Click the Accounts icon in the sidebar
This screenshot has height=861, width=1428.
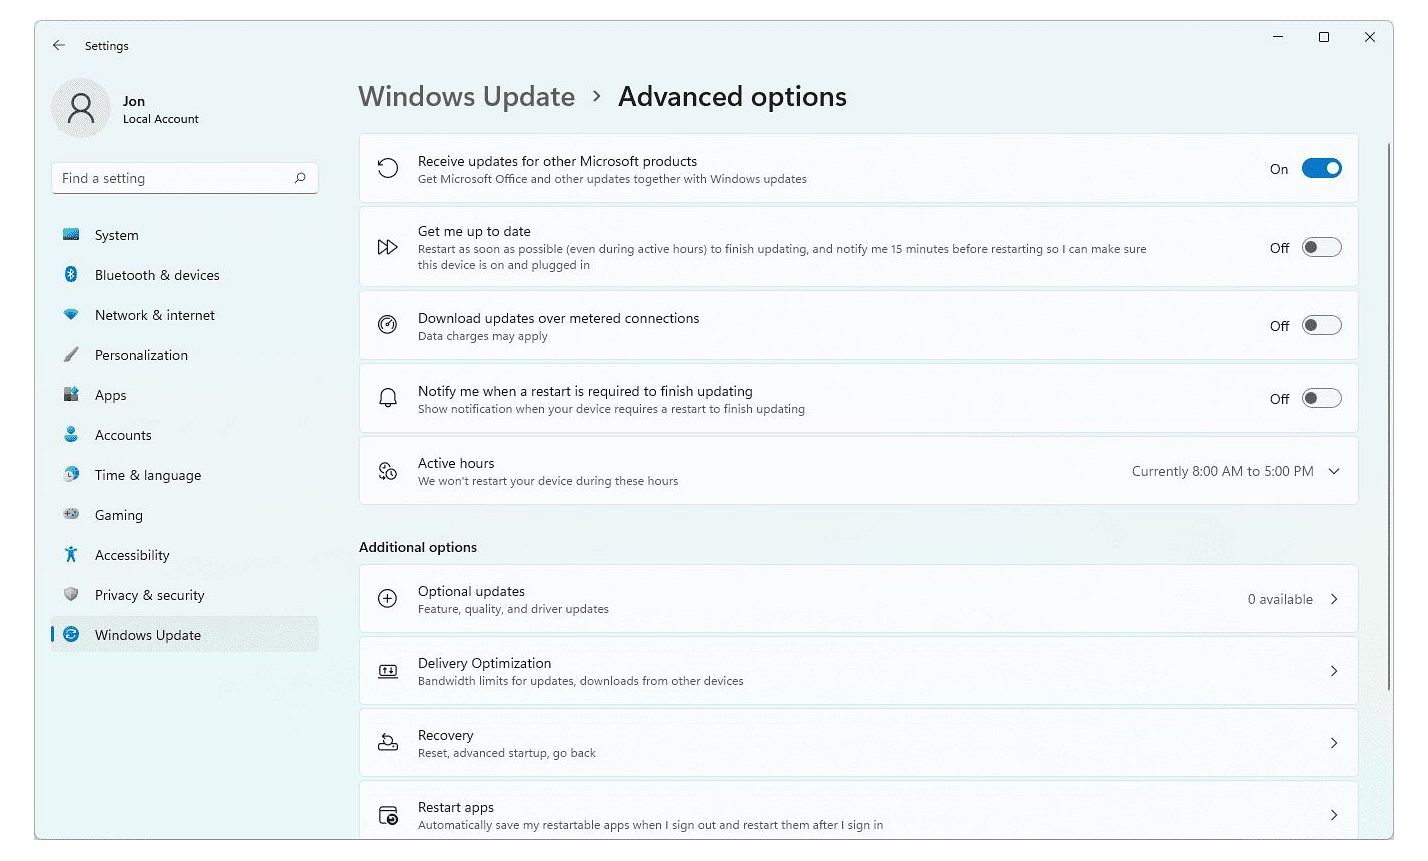71,435
